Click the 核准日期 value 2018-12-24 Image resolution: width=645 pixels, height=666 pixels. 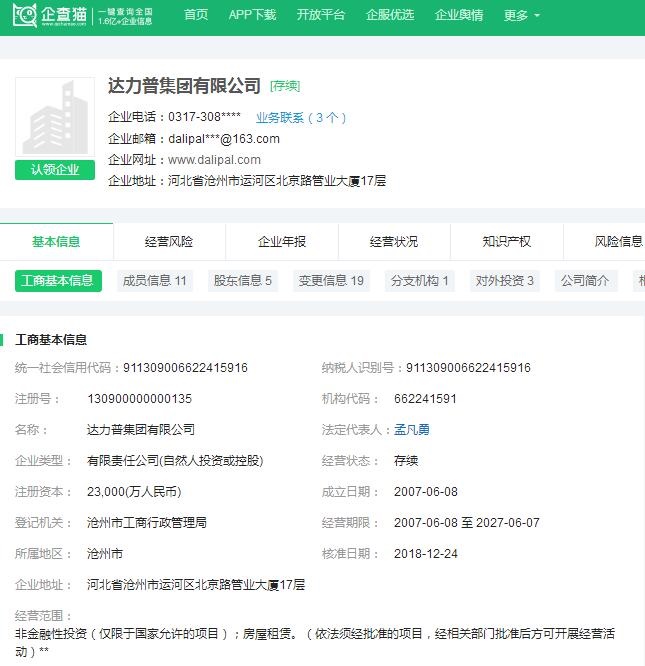[426, 554]
